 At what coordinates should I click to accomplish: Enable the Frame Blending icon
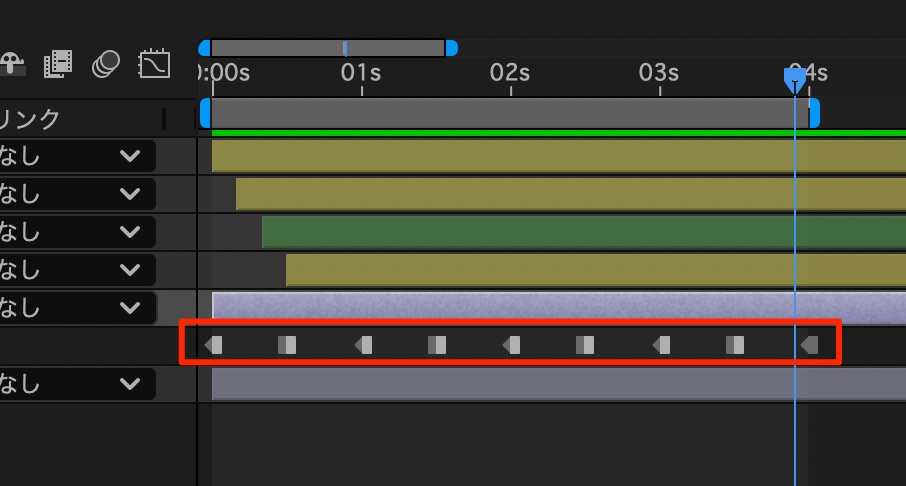[x=58, y=65]
